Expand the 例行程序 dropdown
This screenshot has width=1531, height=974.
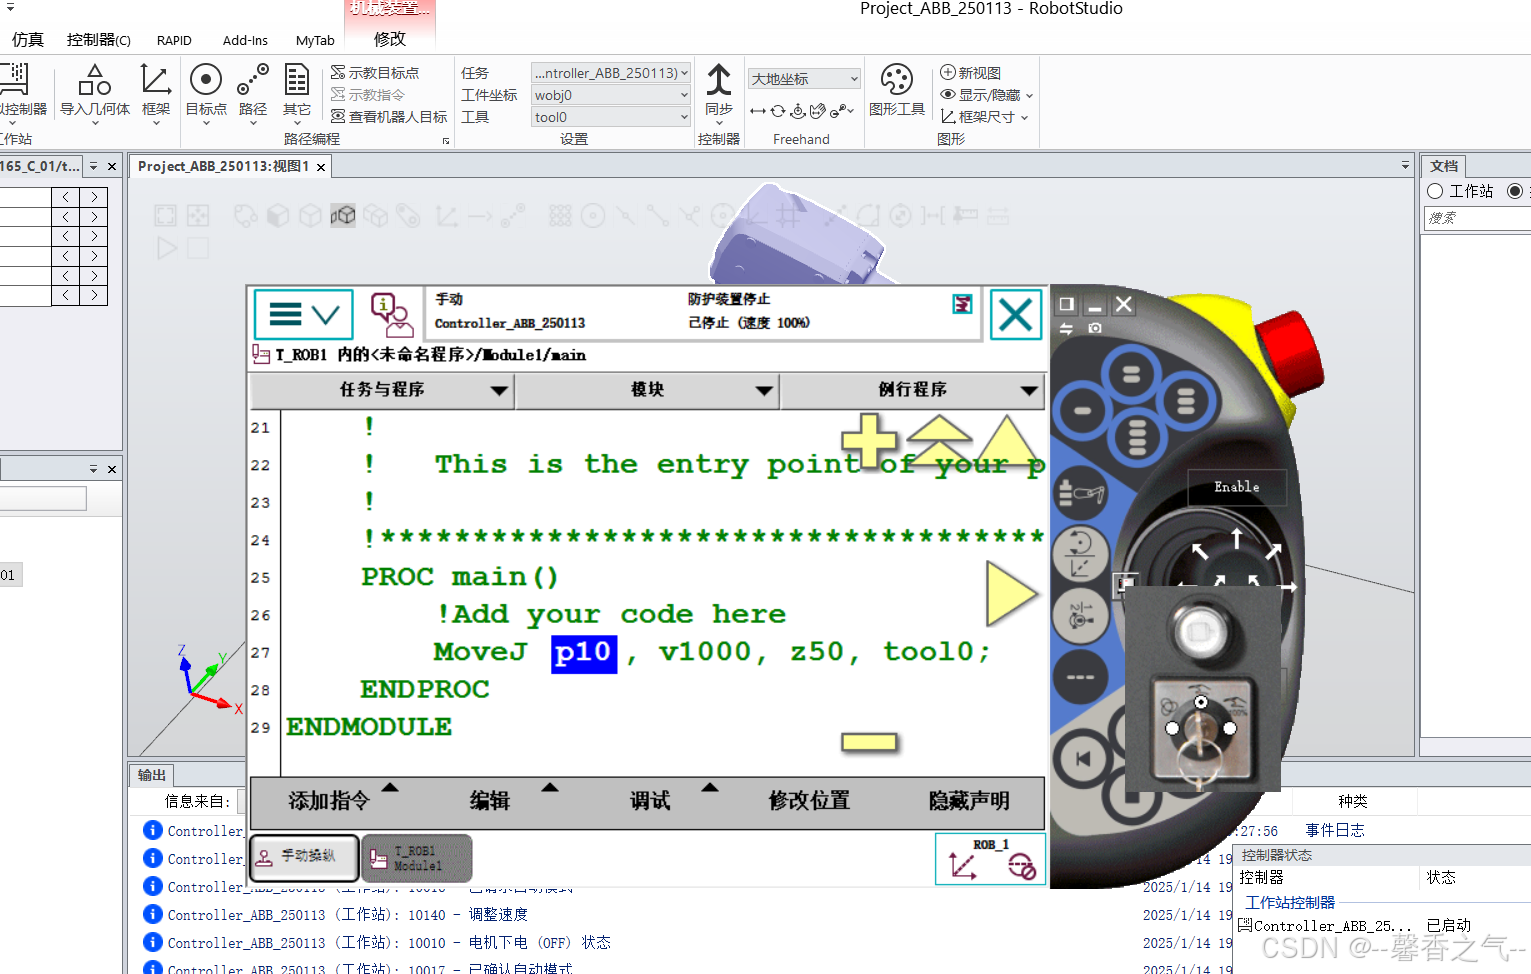[x=912, y=390]
